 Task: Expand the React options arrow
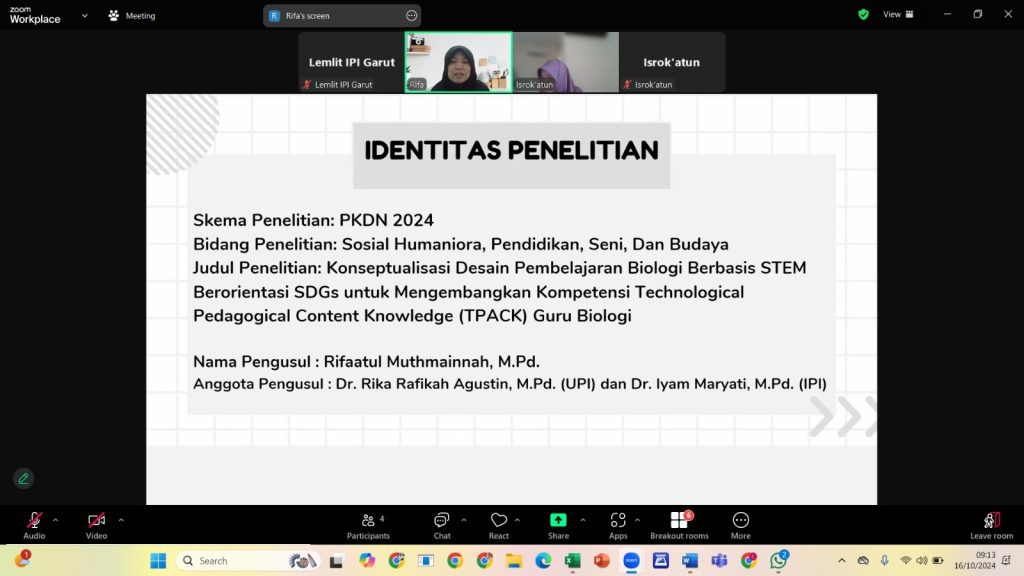pyautogui.click(x=517, y=520)
